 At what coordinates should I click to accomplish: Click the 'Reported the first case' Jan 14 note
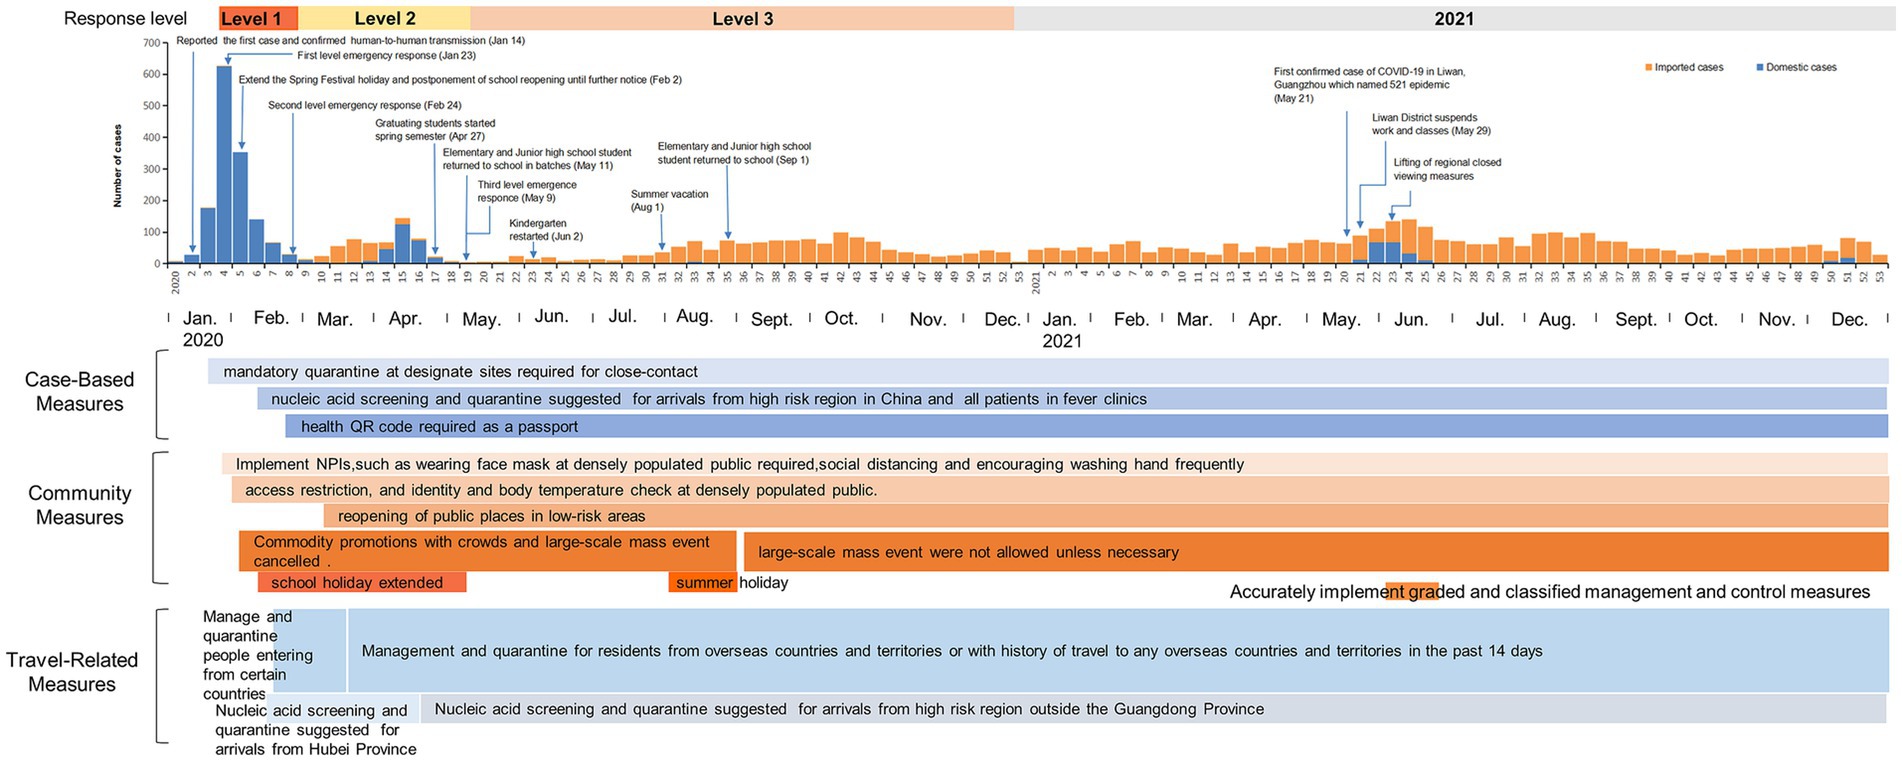click(350, 41)
